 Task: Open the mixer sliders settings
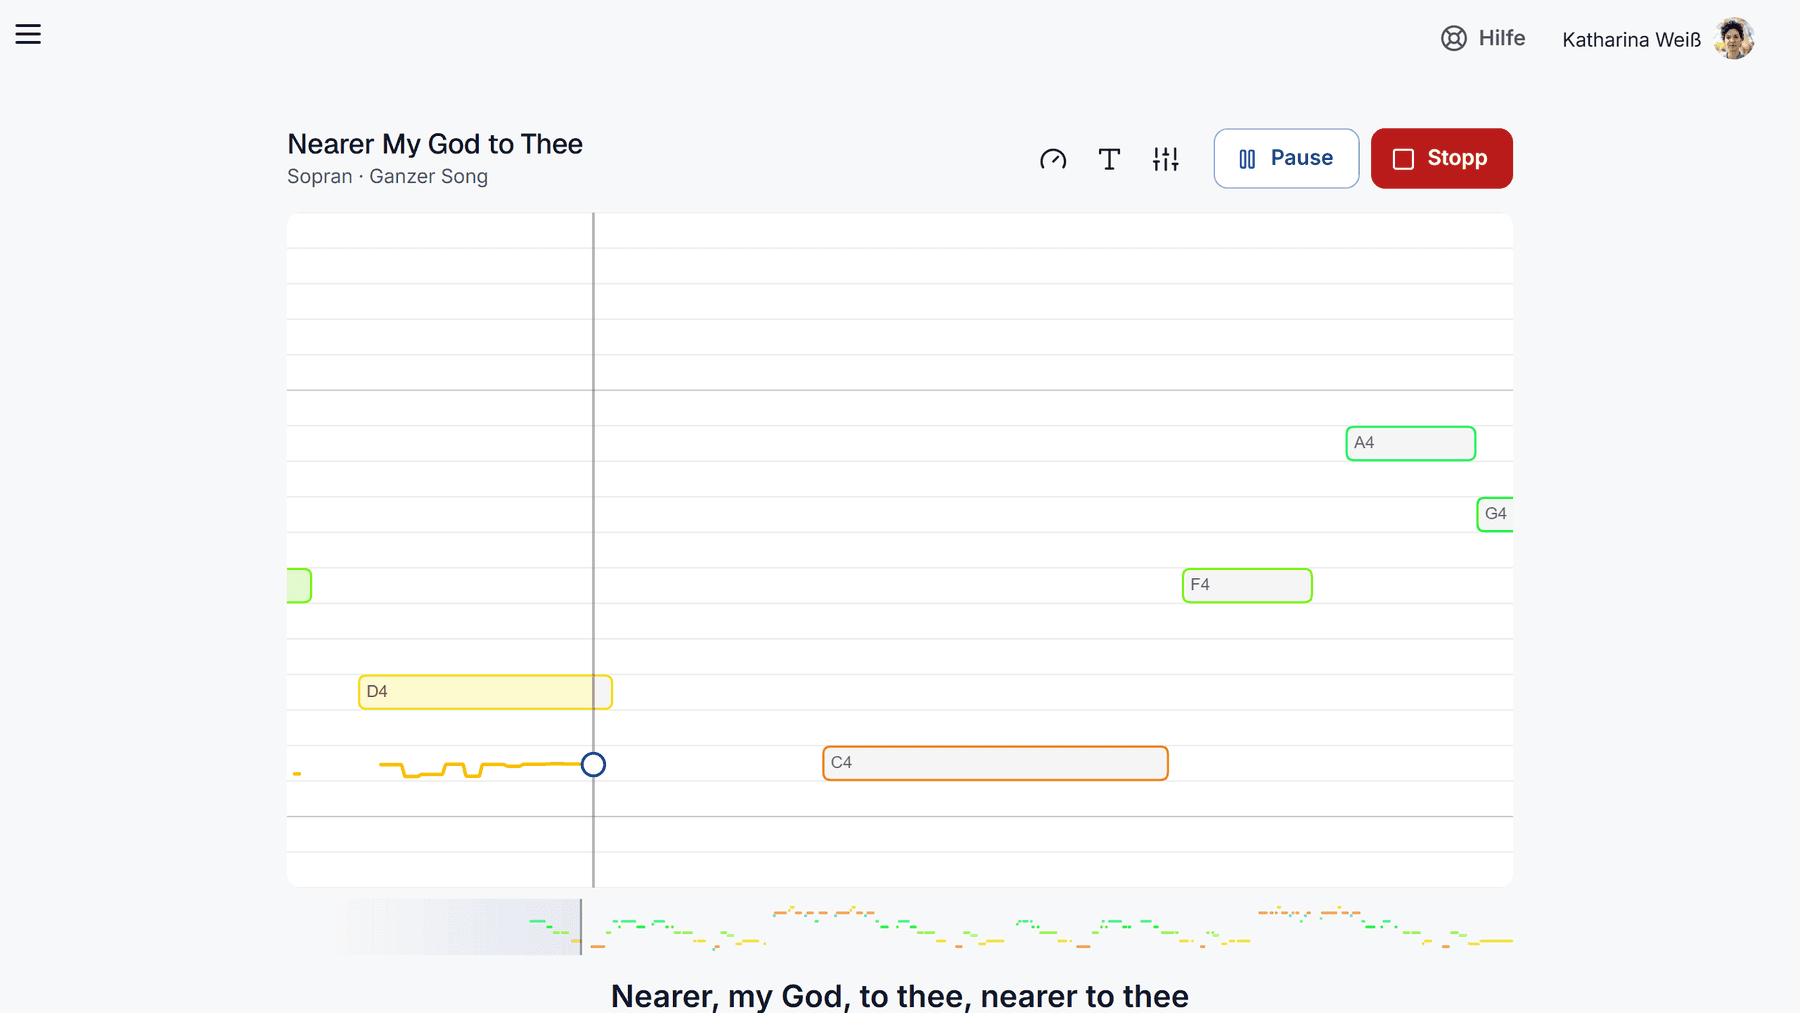[1165, 159]
